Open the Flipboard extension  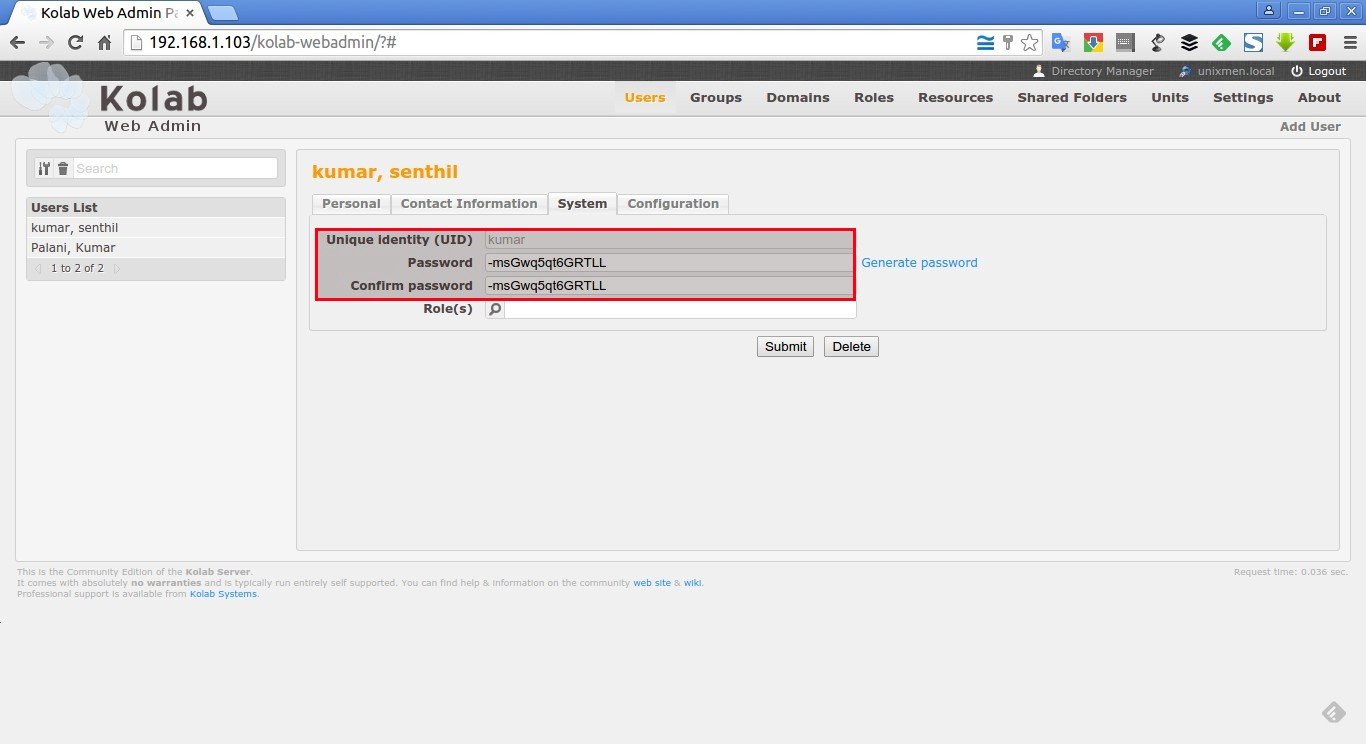point(1317,43)
